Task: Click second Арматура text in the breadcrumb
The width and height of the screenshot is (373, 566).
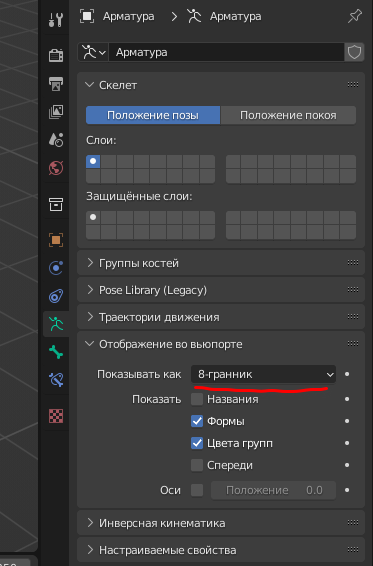Action: click(235, 16)
